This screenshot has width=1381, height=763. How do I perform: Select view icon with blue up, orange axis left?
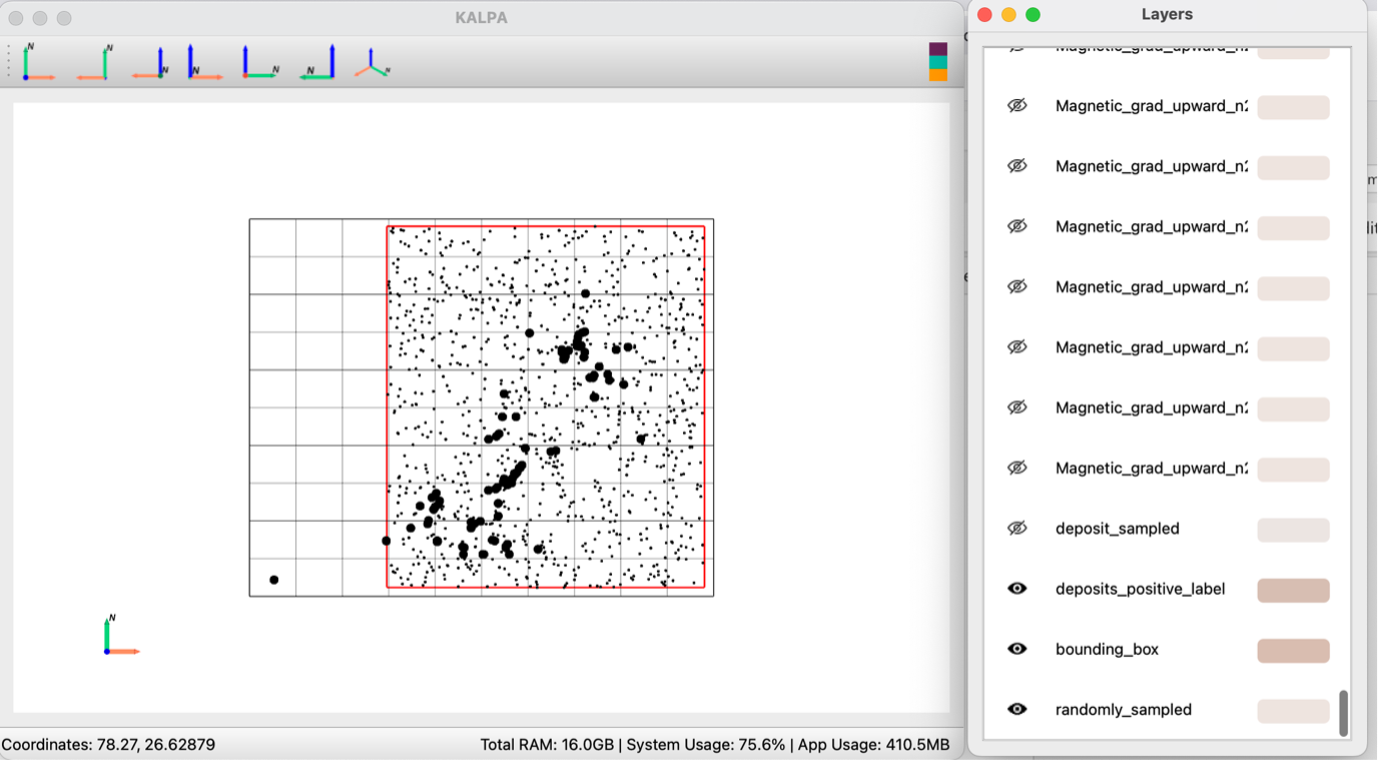pyautogui.click(x=150, y=62)
